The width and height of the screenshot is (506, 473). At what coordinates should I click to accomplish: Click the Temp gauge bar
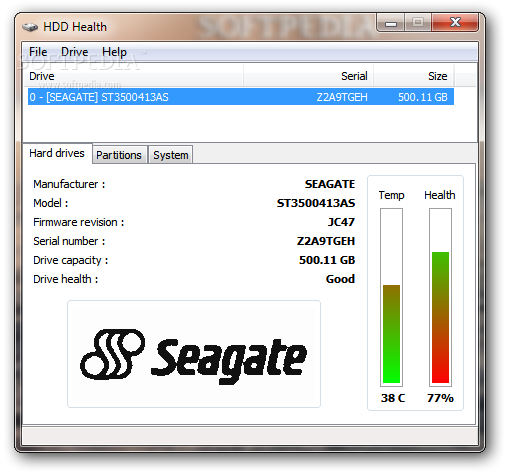(x=391, y=297)
